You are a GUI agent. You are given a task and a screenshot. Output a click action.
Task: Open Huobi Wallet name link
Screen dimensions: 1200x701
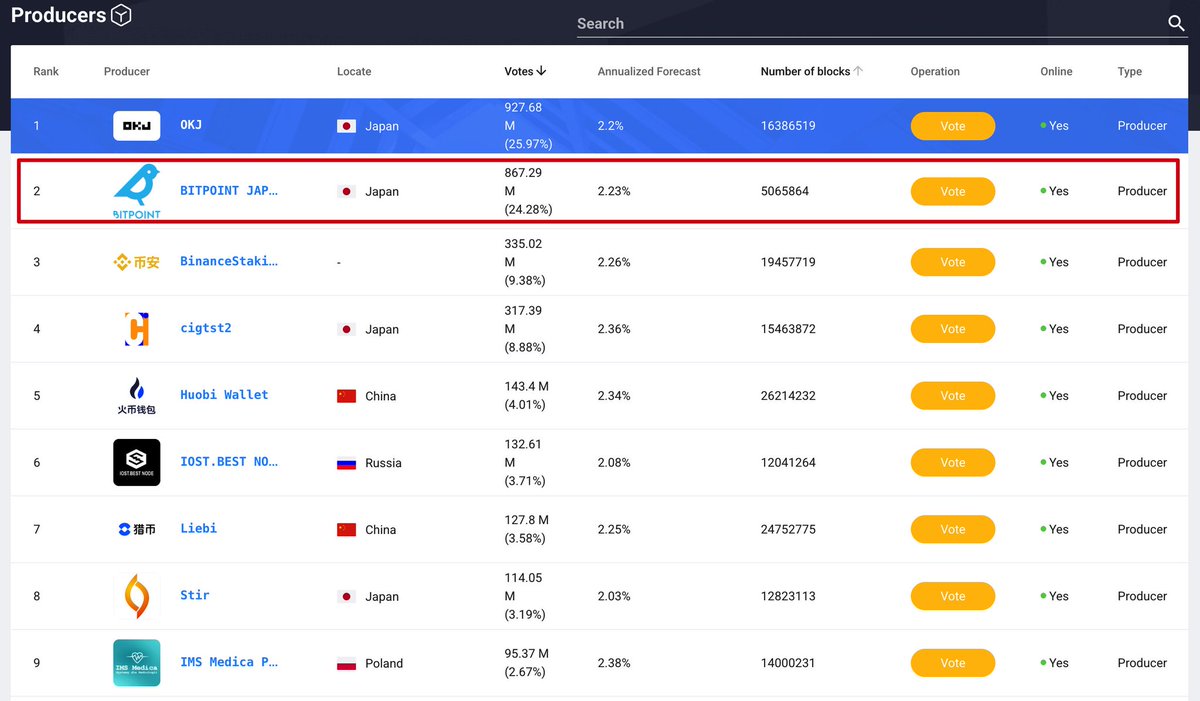[x=224, y=395]
